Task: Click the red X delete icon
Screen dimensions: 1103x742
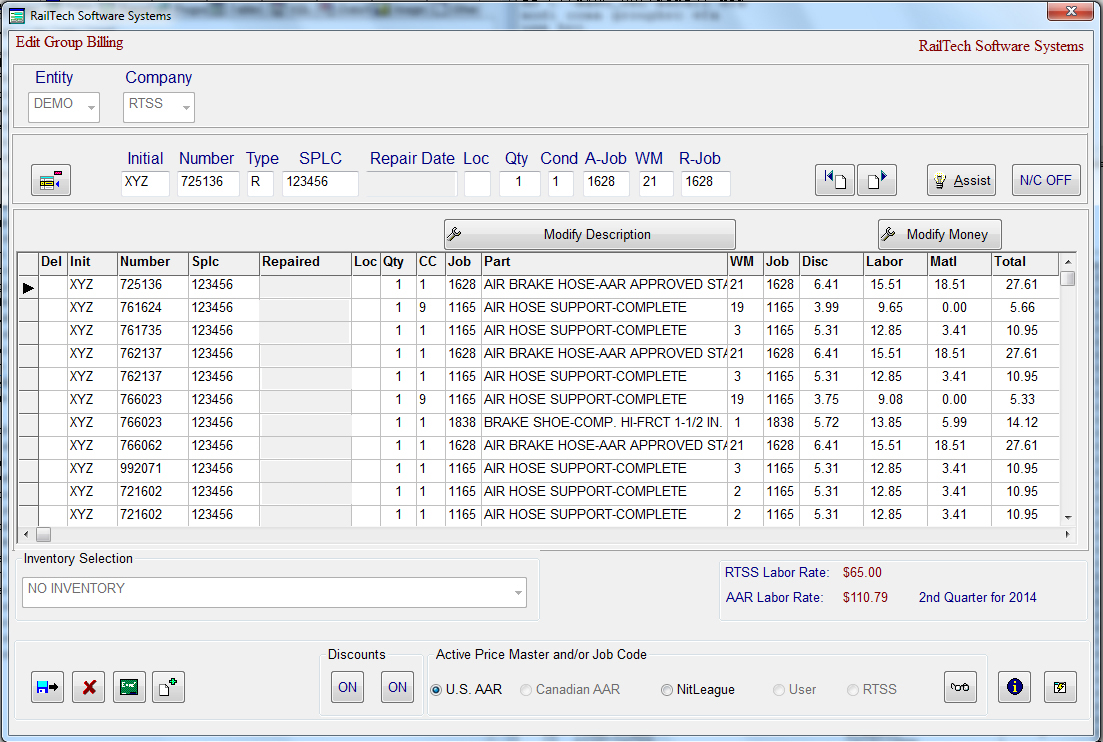Action: (x=88, y=687)
